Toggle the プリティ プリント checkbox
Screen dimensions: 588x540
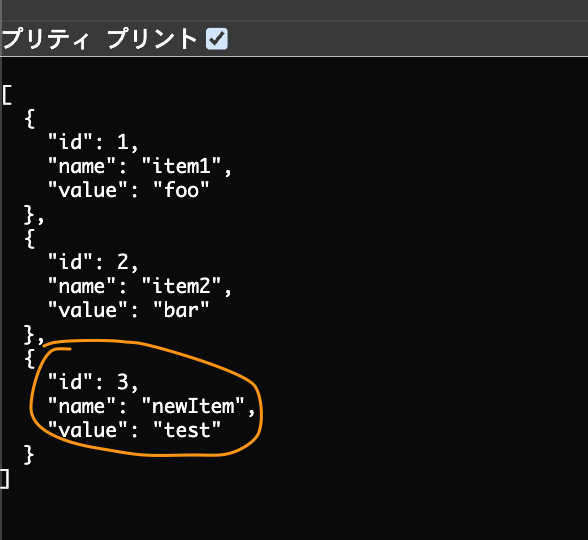(x=217, y=39)
